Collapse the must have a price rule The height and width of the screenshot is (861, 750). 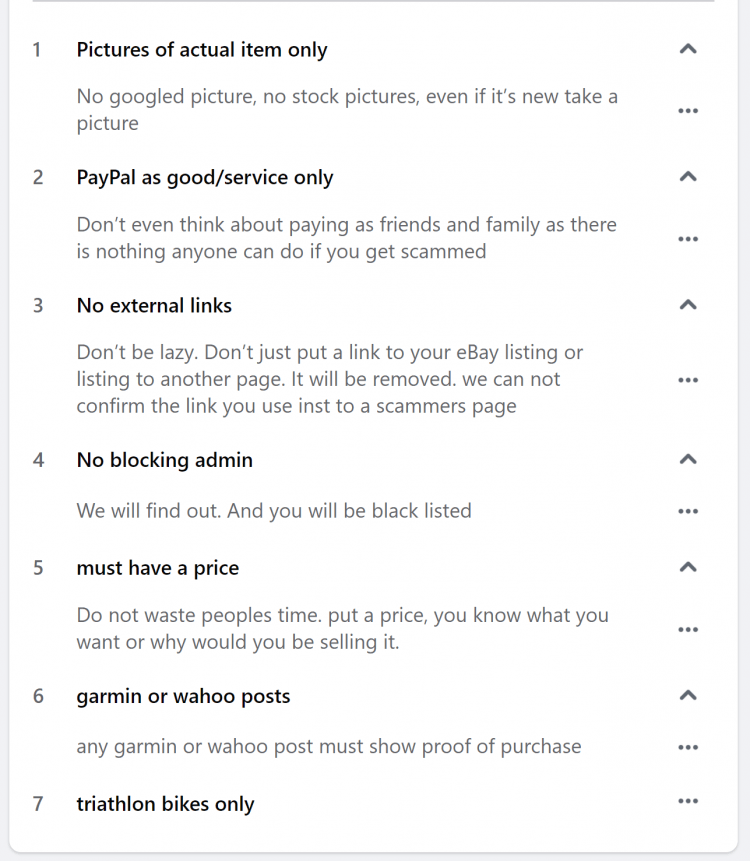[687, 566]
